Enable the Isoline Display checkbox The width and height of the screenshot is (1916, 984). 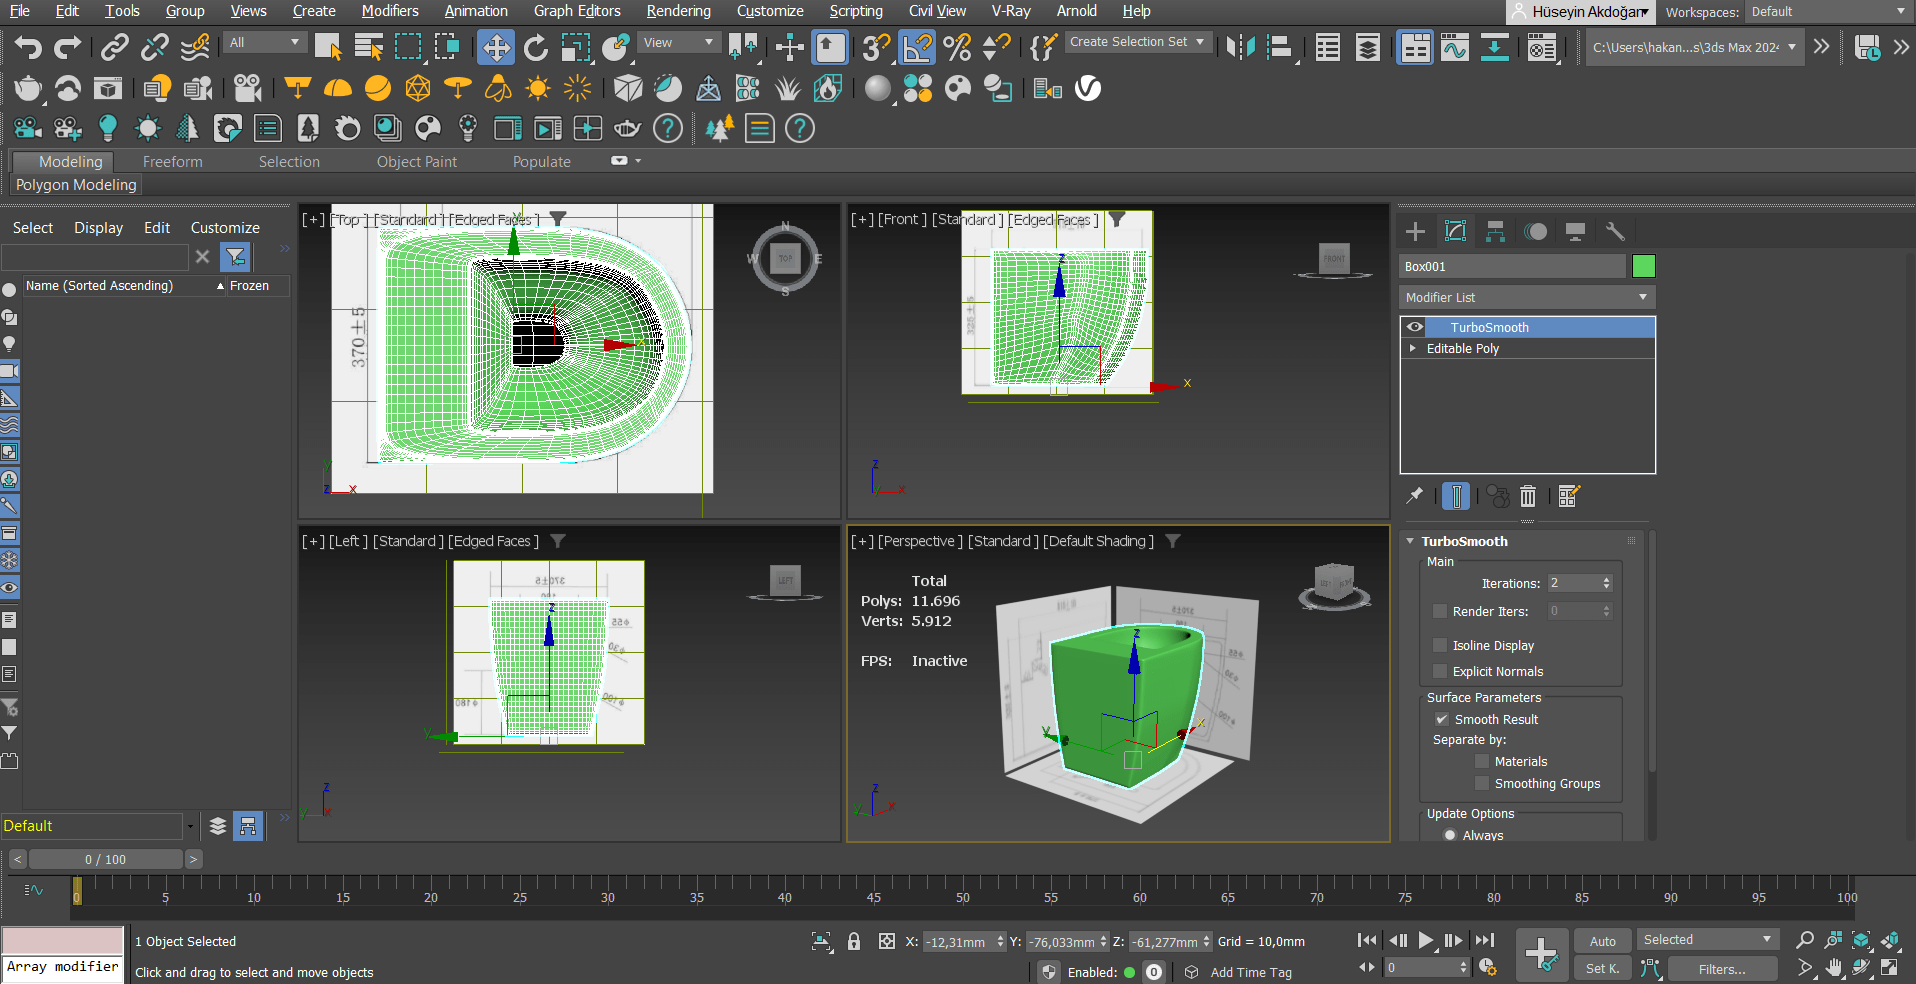(x=1440, y=645)
